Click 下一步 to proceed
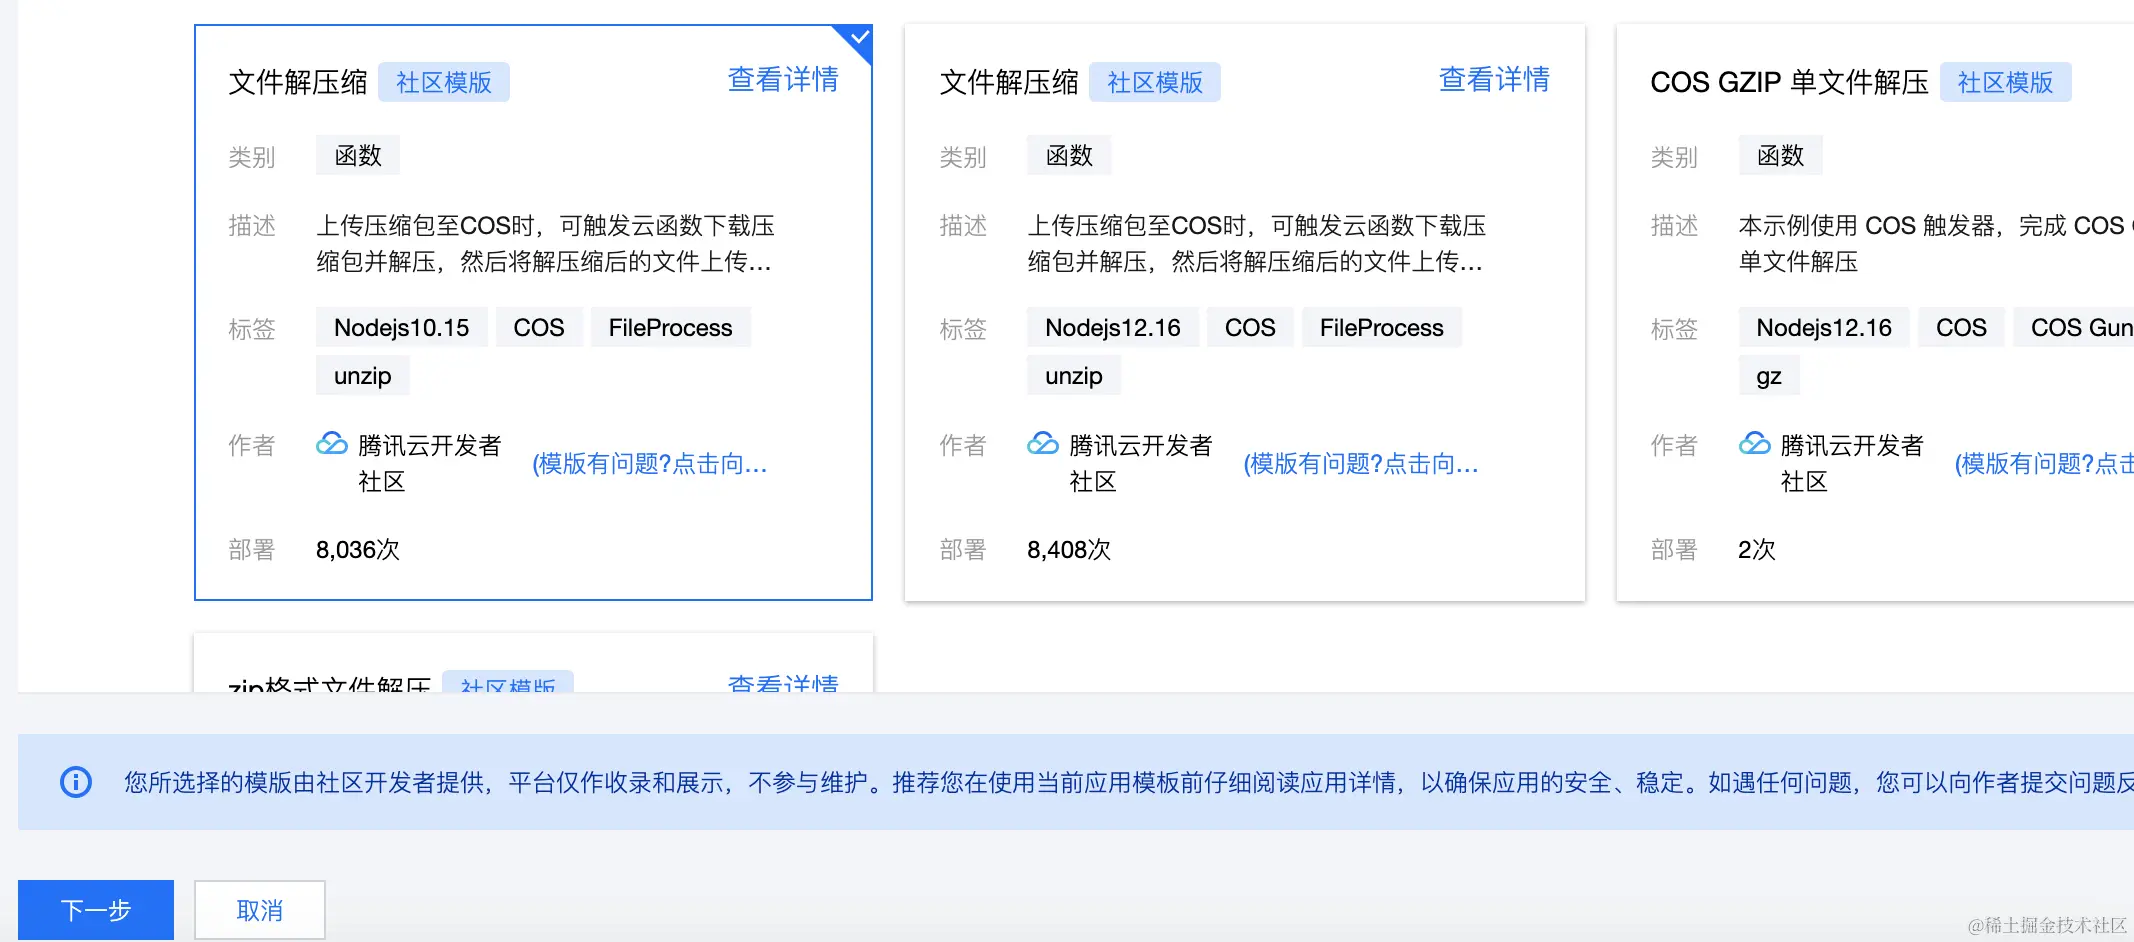 95,909
